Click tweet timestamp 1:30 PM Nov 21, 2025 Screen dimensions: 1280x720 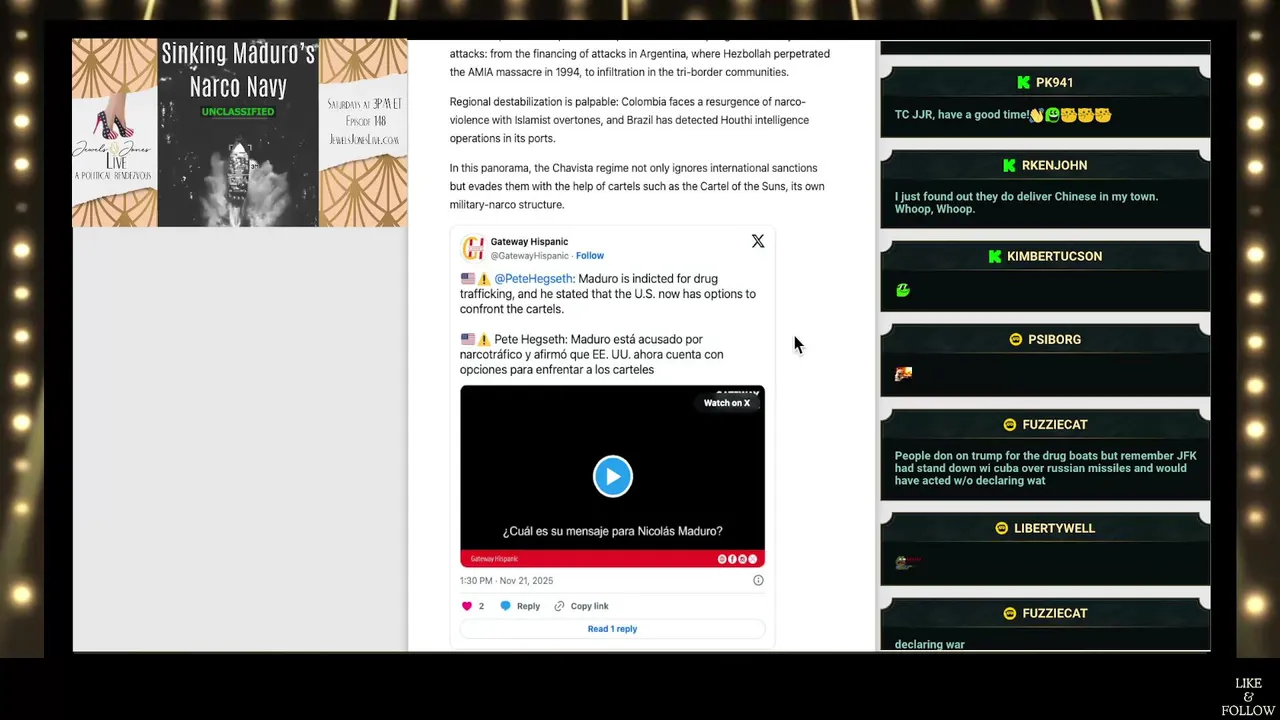pos(506,581)
